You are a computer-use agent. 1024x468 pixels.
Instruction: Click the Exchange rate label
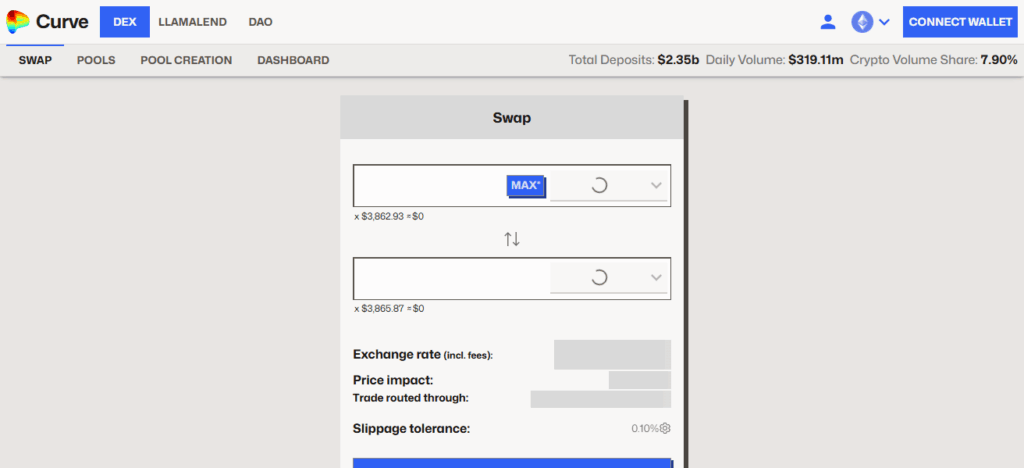(x=423, y=355)
